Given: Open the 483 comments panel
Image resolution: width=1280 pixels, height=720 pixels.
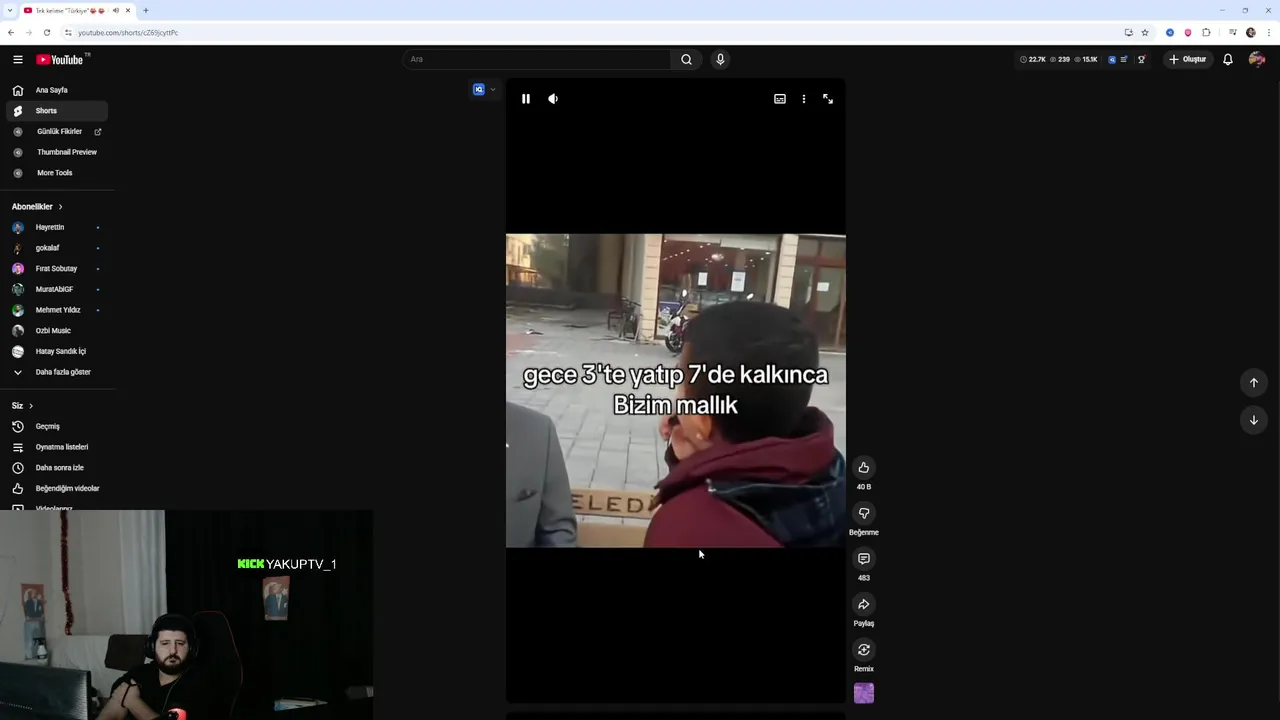Looking at the screenshot, I should [x=864, y=558].
